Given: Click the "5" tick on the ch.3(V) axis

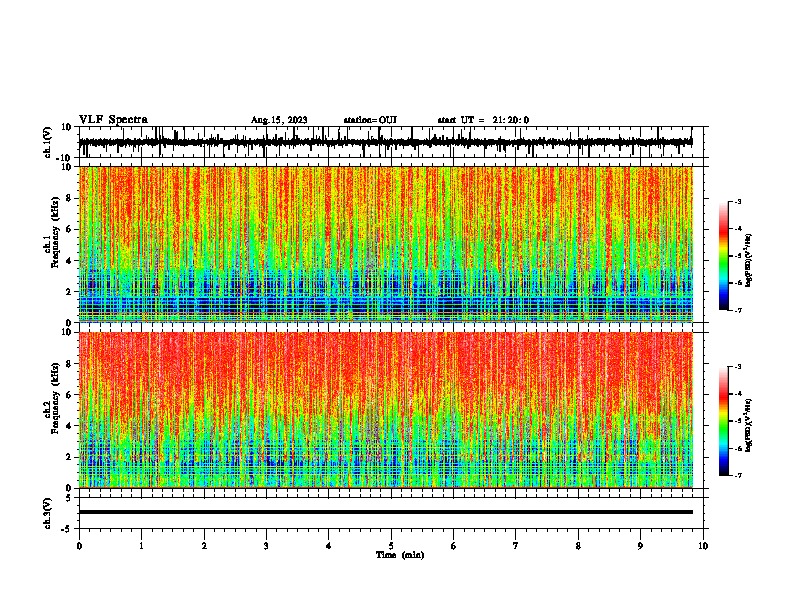Looking at the screenshot, I should 69,498.
